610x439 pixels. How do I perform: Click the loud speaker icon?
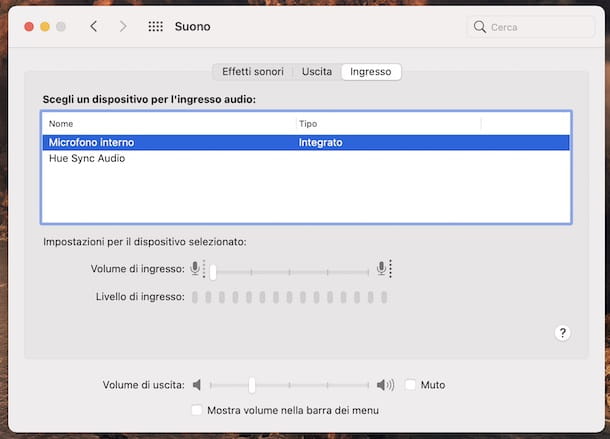[x=385, y=385]
